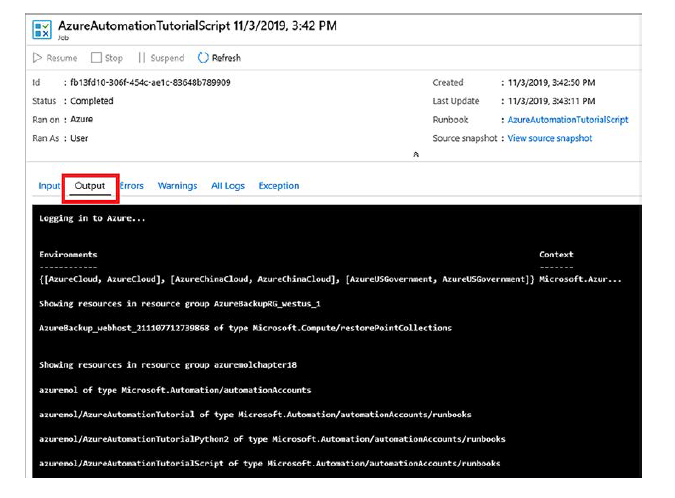675x498 pixels.
Task: Open the All Logs tab
Action: [x=228, y=186]
